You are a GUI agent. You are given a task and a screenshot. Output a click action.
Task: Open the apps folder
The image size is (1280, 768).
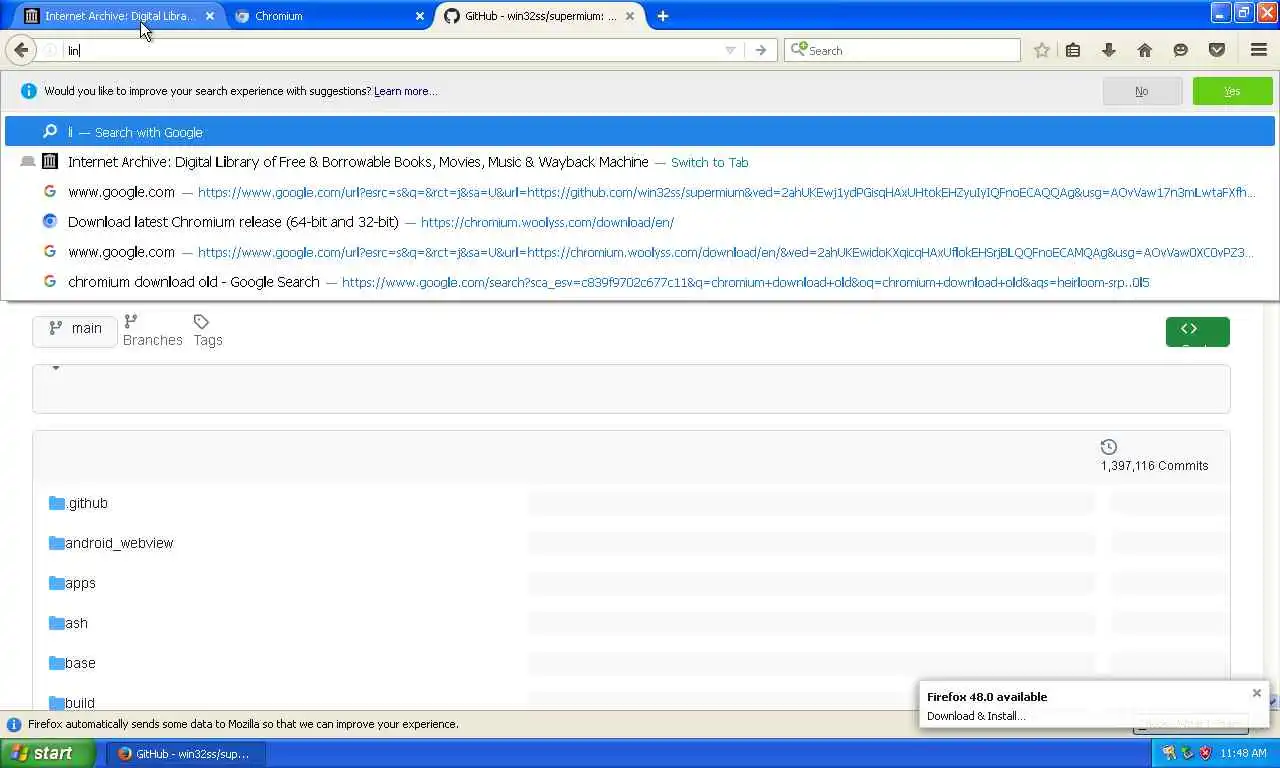click(80, 583)
